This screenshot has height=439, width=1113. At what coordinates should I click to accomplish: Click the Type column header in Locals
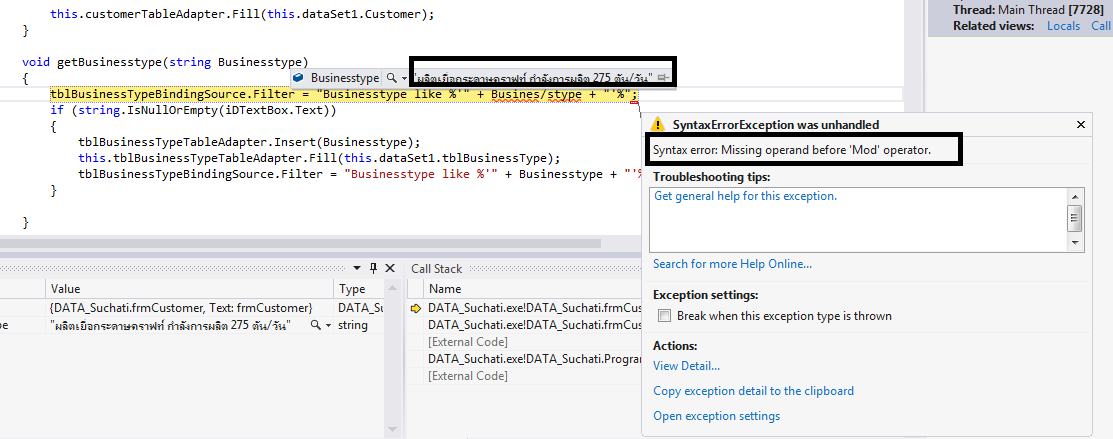pyautogui.click(x=358, y=289)
